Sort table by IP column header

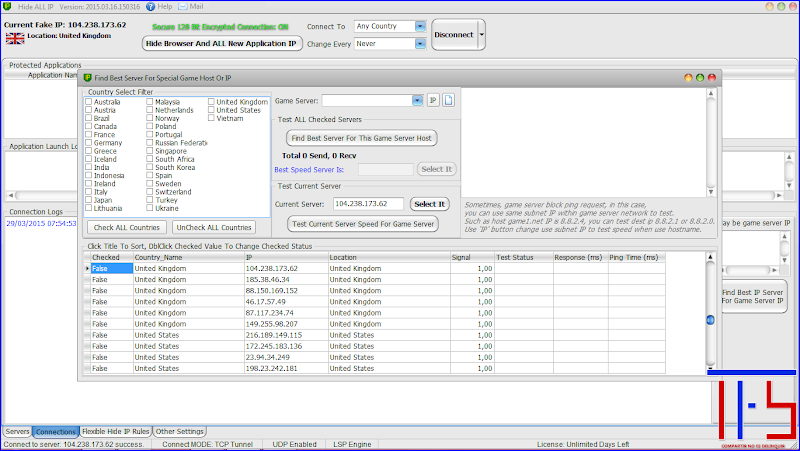point(286,257)
